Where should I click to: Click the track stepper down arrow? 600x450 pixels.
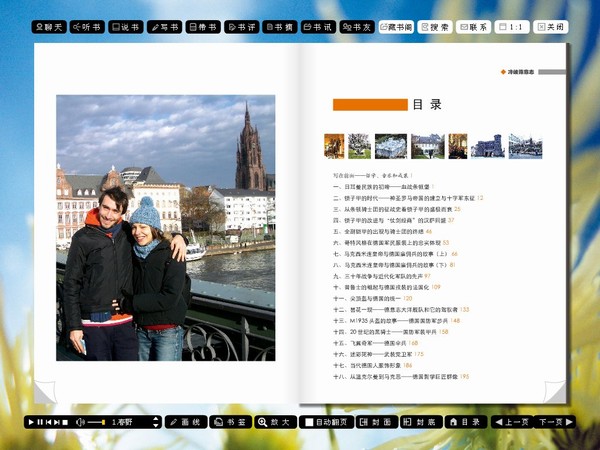(x=156, y=425)
